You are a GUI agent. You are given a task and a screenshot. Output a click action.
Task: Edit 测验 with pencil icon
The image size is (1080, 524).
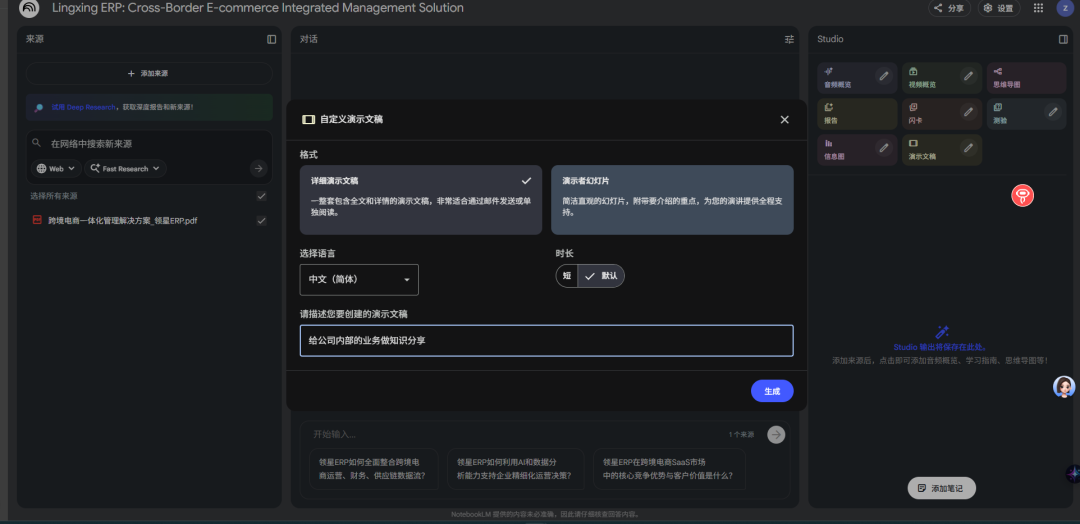point(1052,112)
